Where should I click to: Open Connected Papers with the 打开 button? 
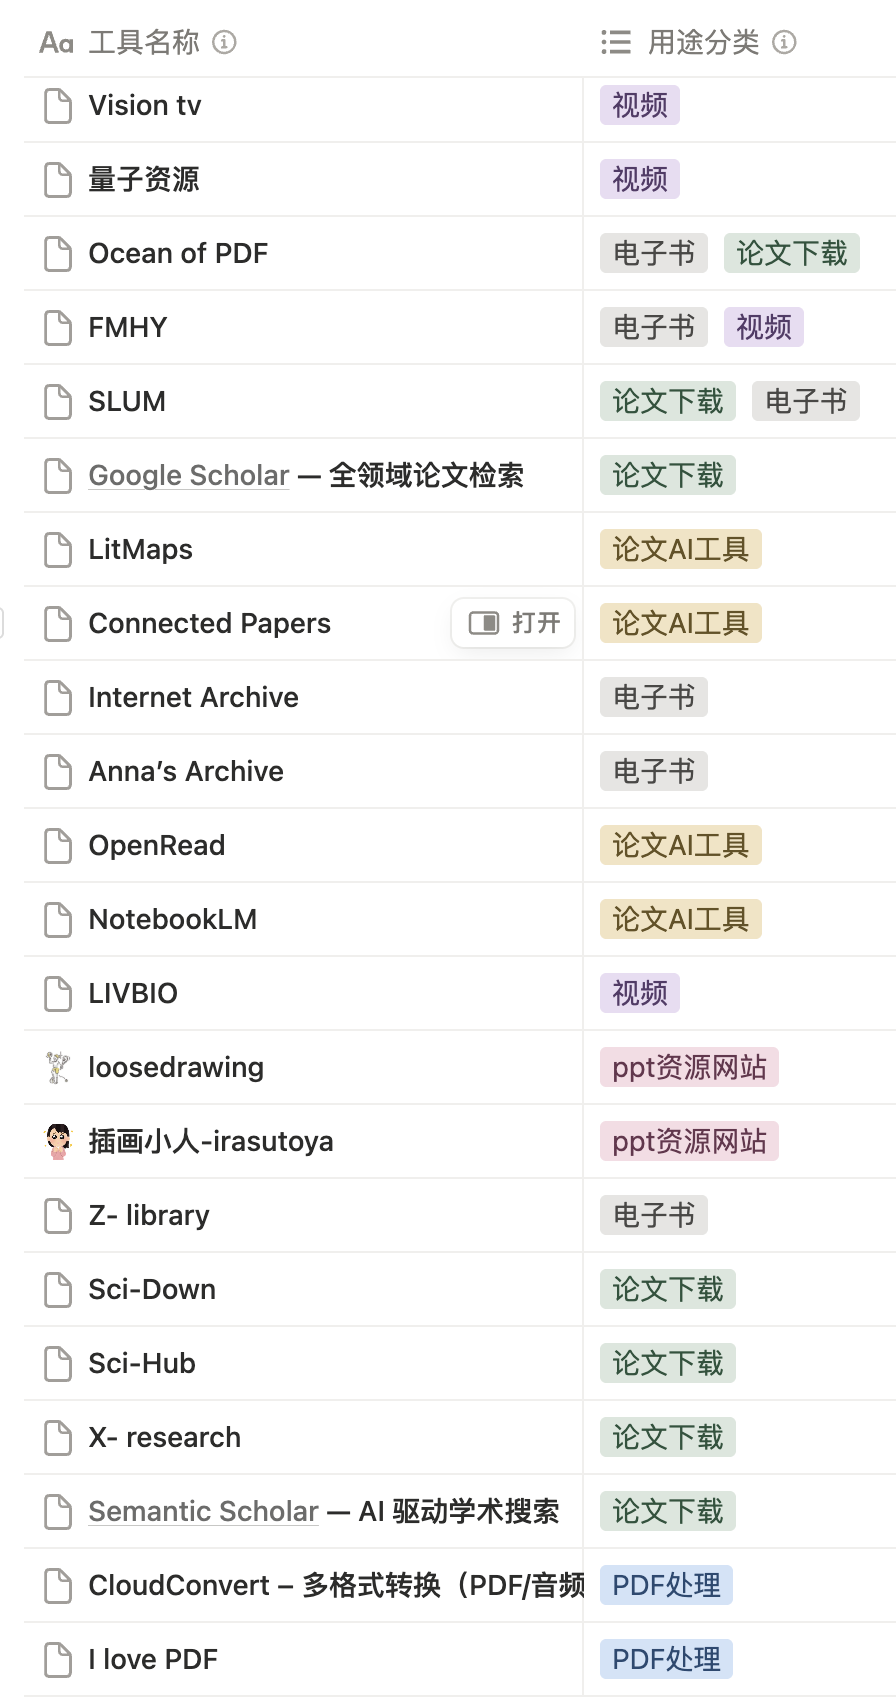pyautogui.click(x=514, y=623)
